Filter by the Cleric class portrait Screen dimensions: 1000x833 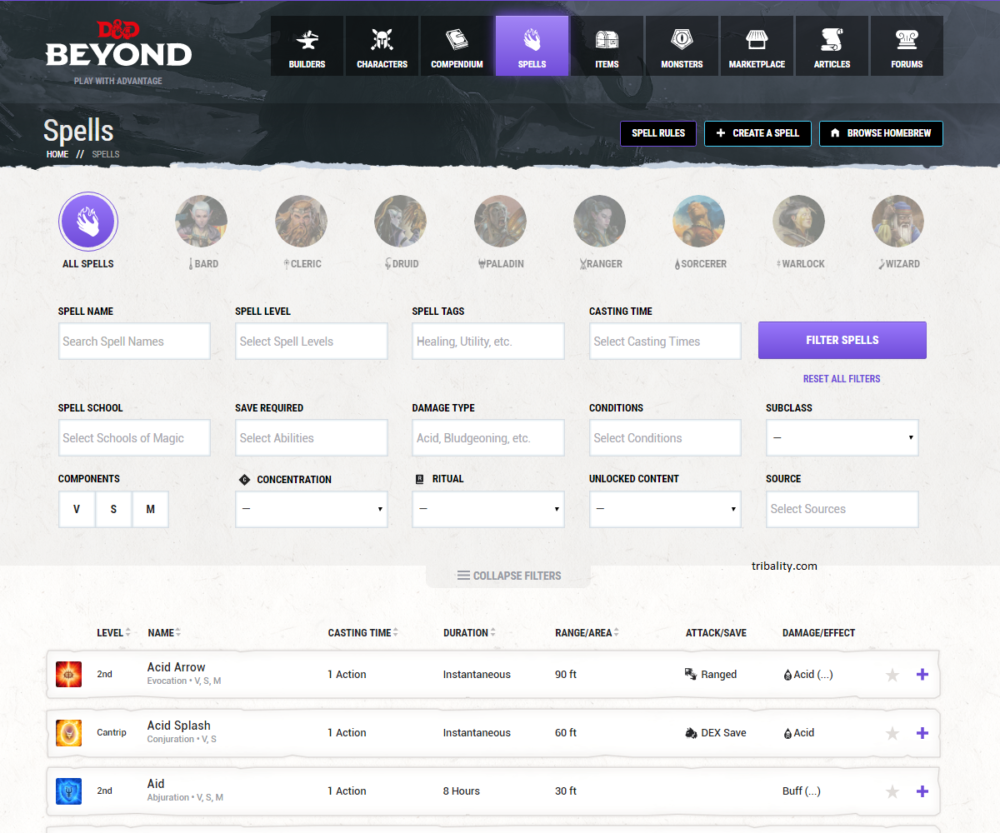click(x=301, y=221)
